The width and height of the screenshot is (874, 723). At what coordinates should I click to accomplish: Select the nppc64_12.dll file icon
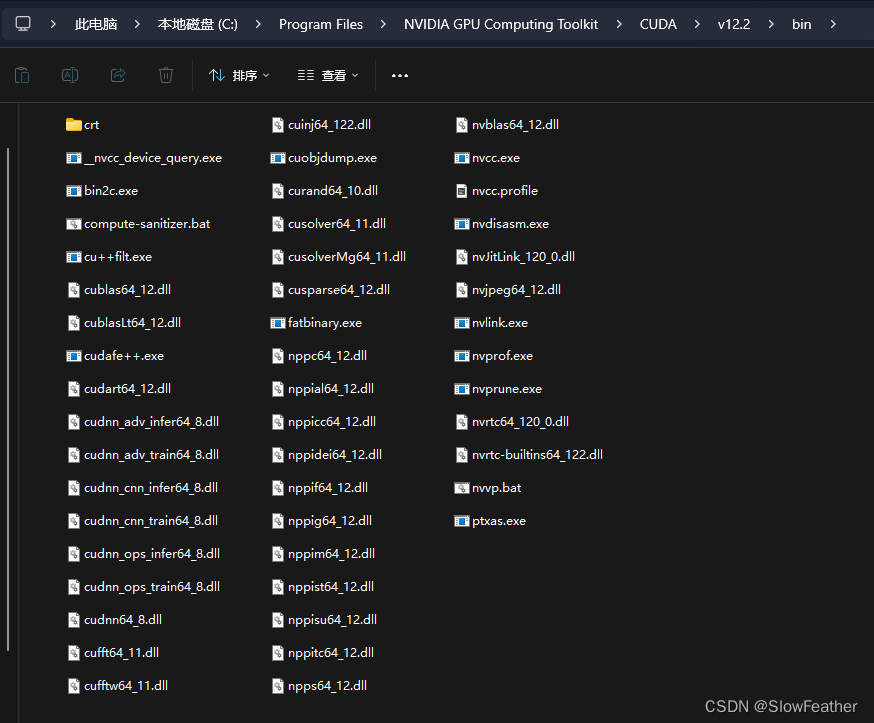[278, 356]
